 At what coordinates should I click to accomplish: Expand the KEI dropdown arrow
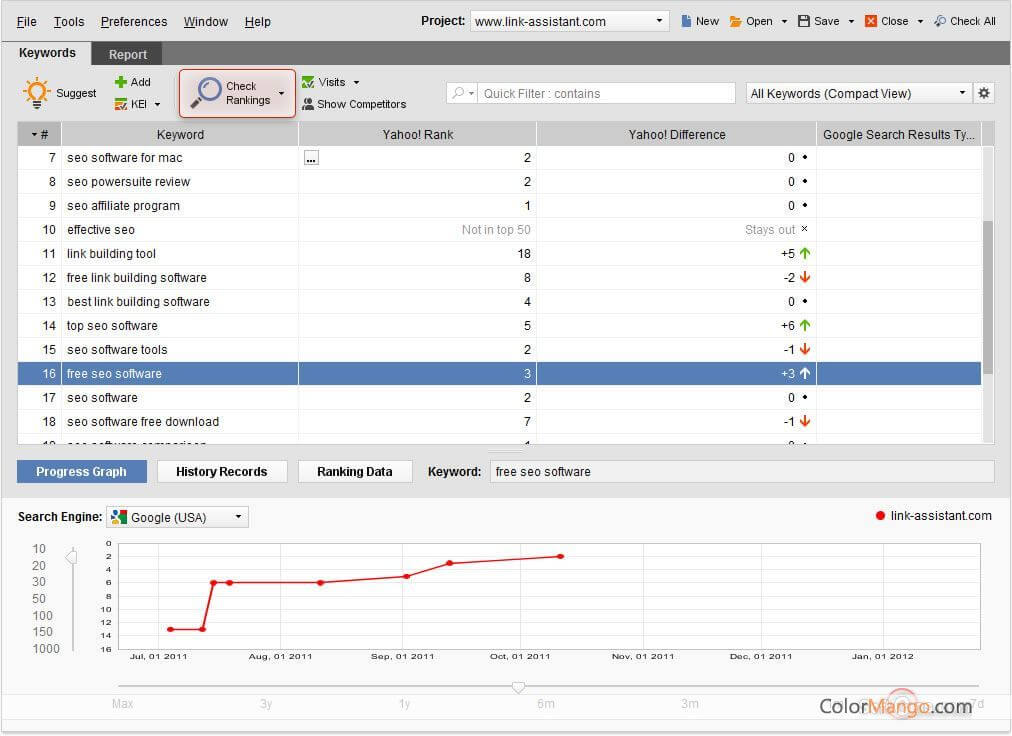coord(157,104)
